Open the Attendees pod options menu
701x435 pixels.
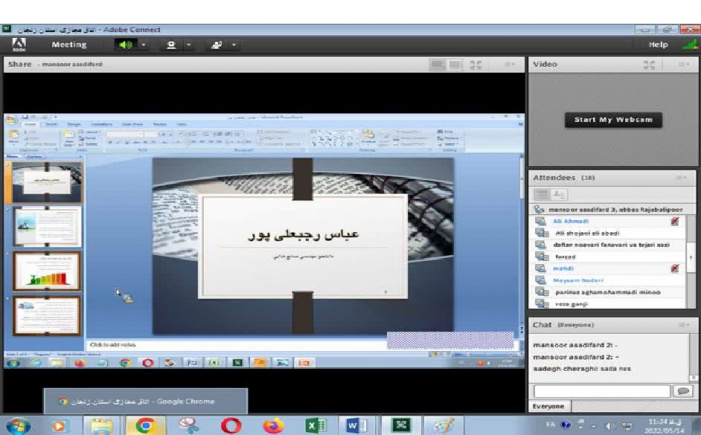click(x=682, y=178)
